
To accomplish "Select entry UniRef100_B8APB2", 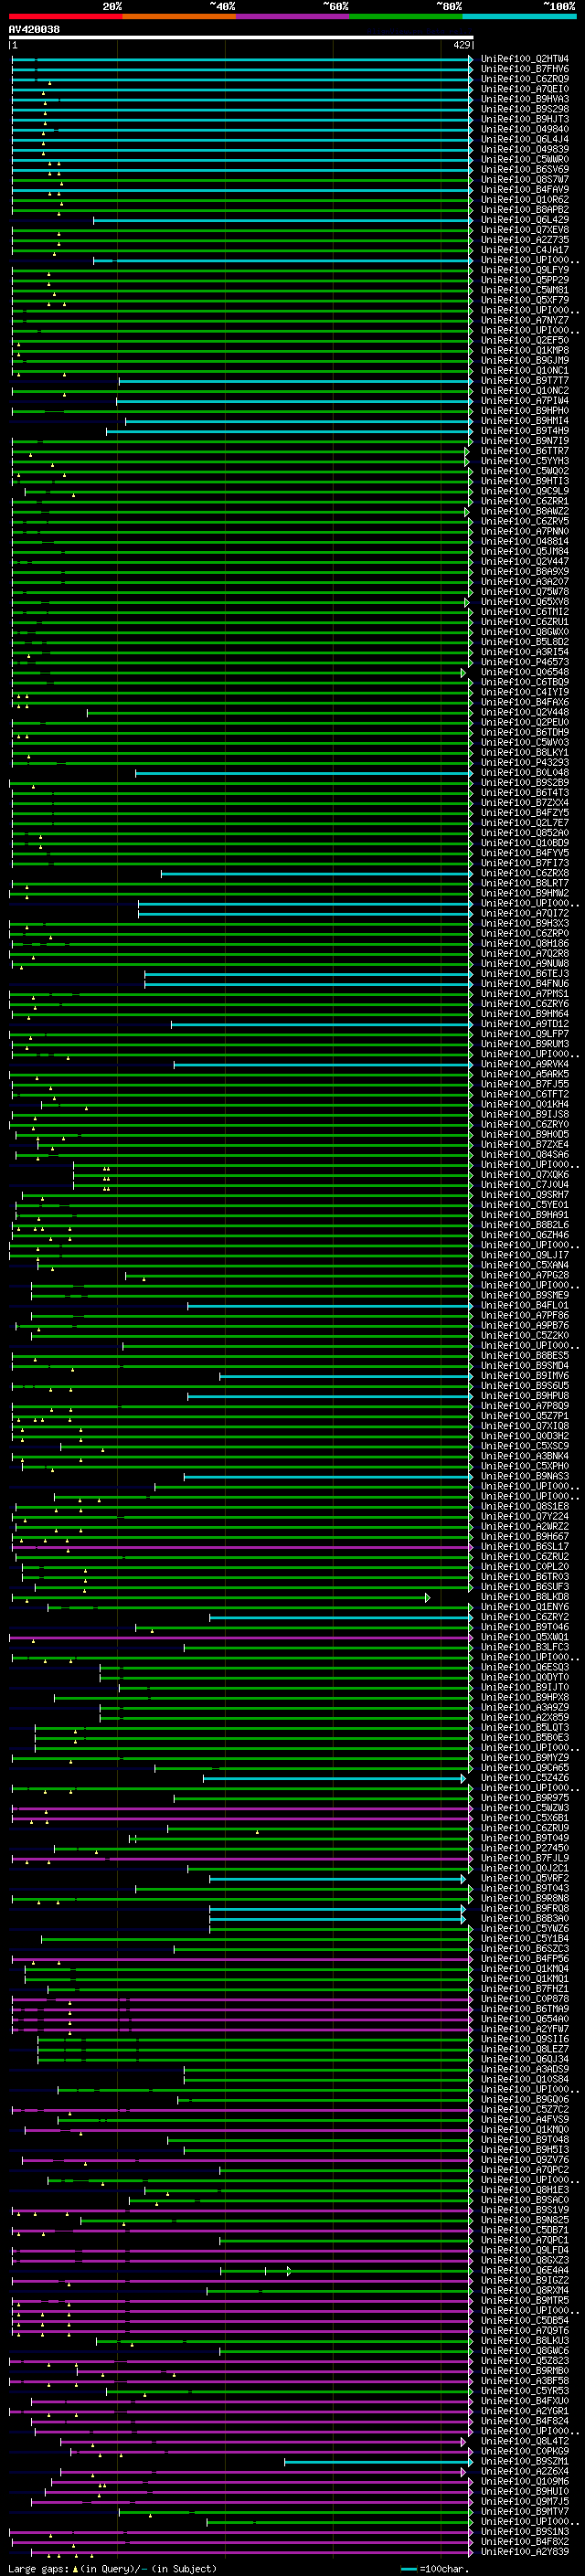I will point(525,210).
